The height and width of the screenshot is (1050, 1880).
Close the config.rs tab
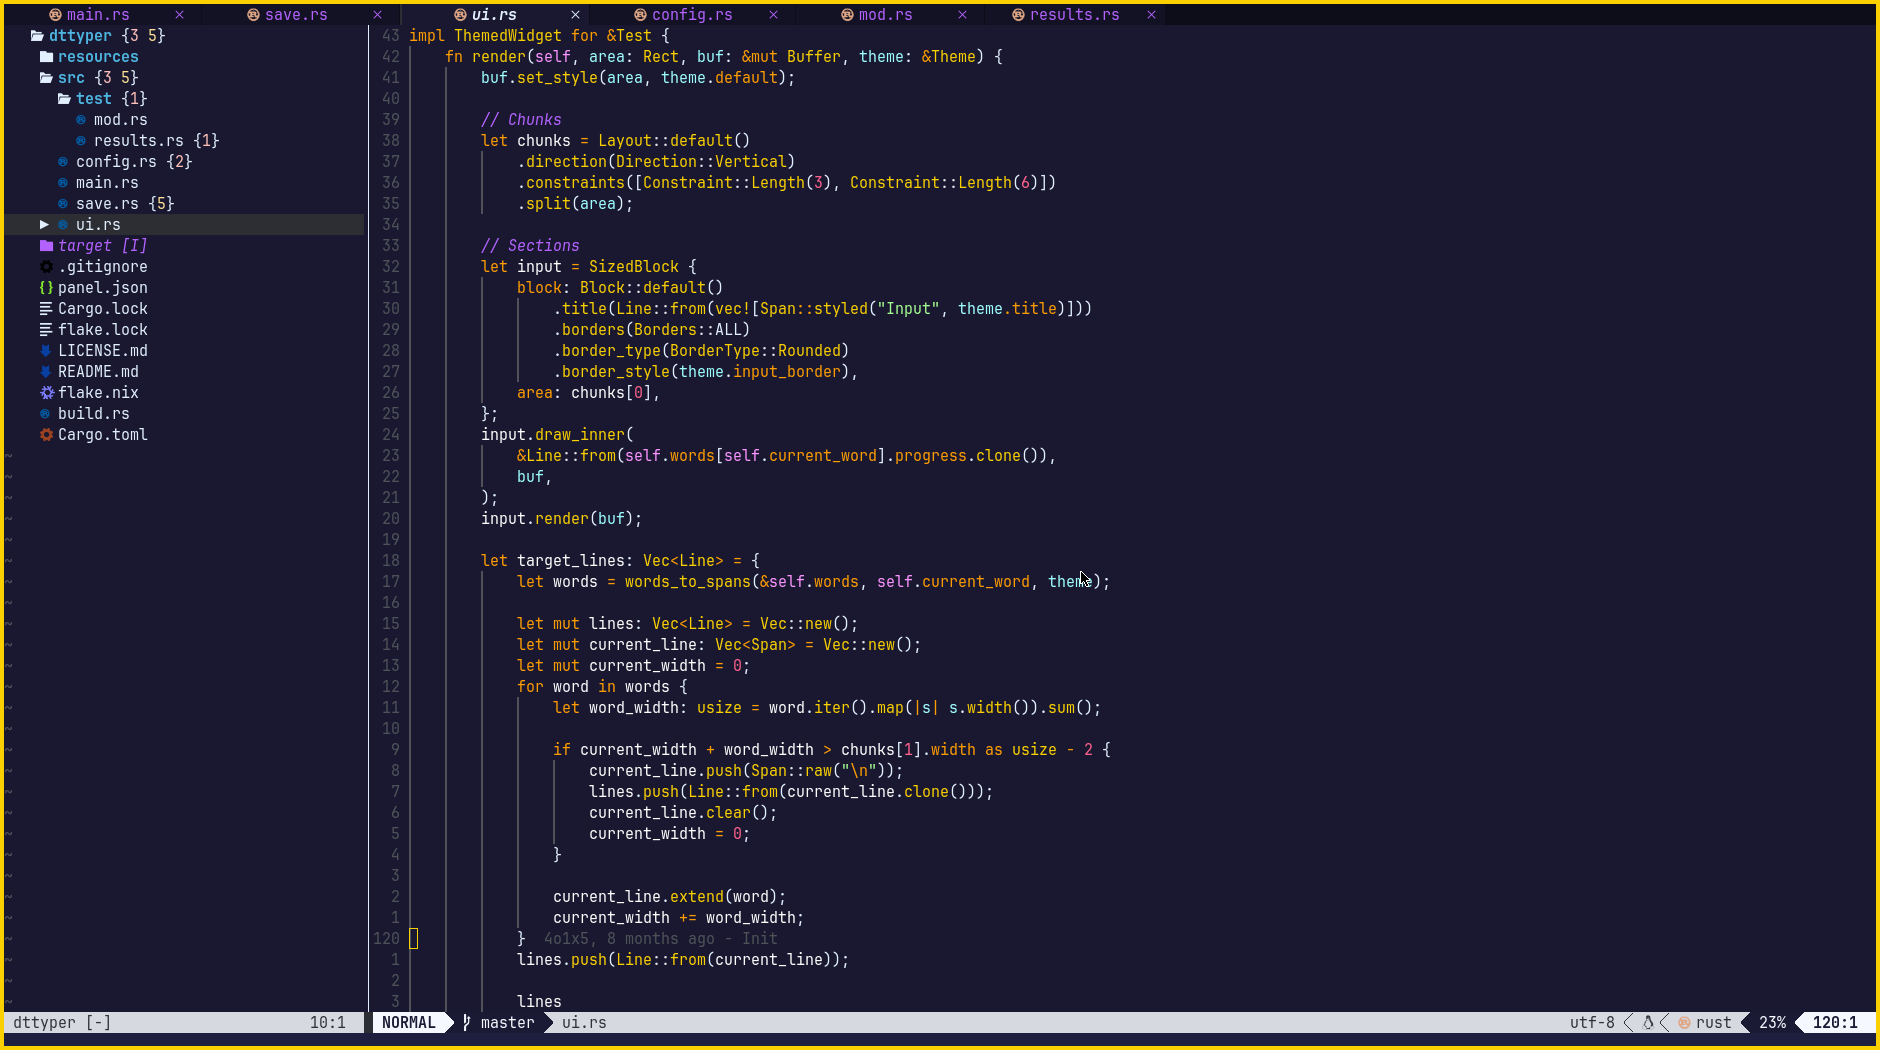click(773, 15)
